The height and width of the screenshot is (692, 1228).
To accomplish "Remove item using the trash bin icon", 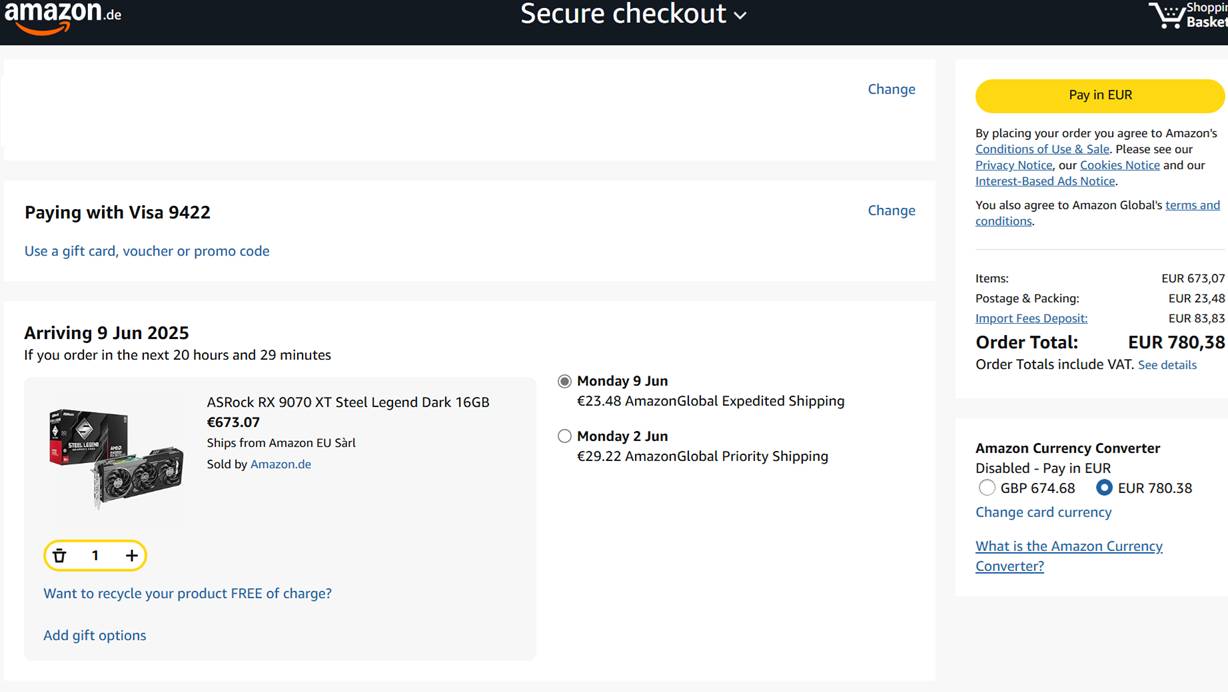I will pyautogui.click(x=59, y=556).
